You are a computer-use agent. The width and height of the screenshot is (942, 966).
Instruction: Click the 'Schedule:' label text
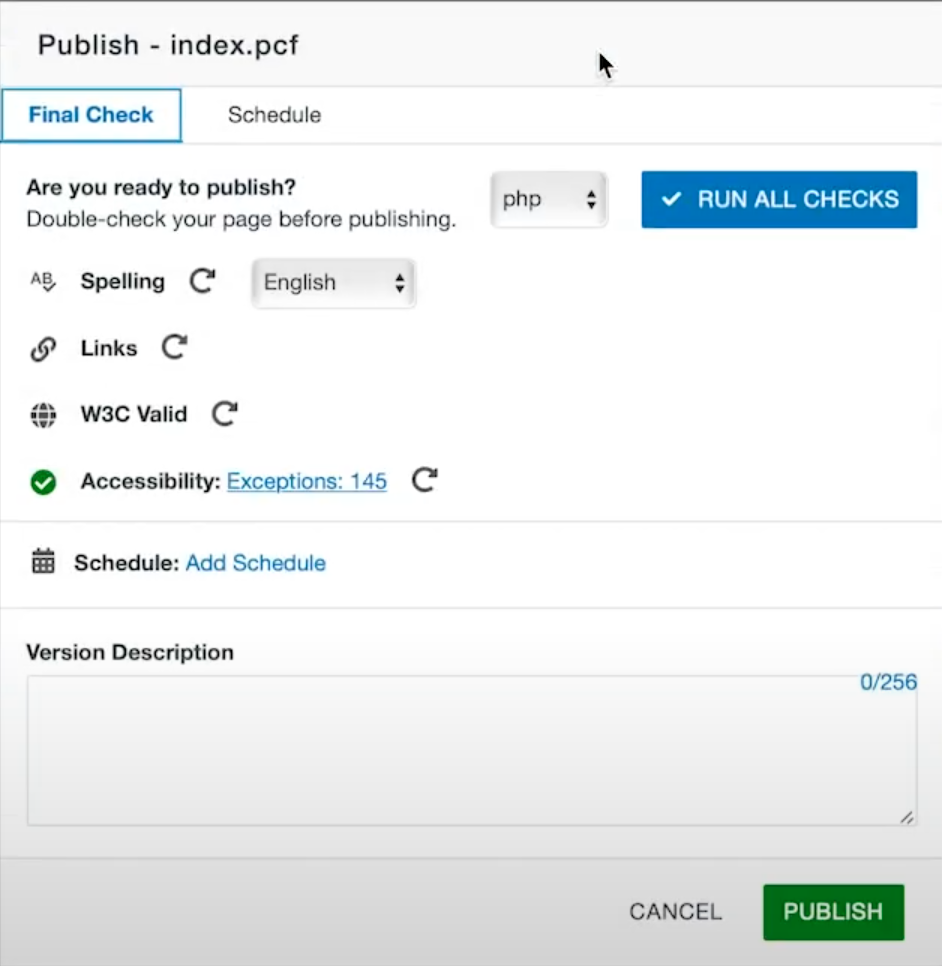[x=127, y=563]
